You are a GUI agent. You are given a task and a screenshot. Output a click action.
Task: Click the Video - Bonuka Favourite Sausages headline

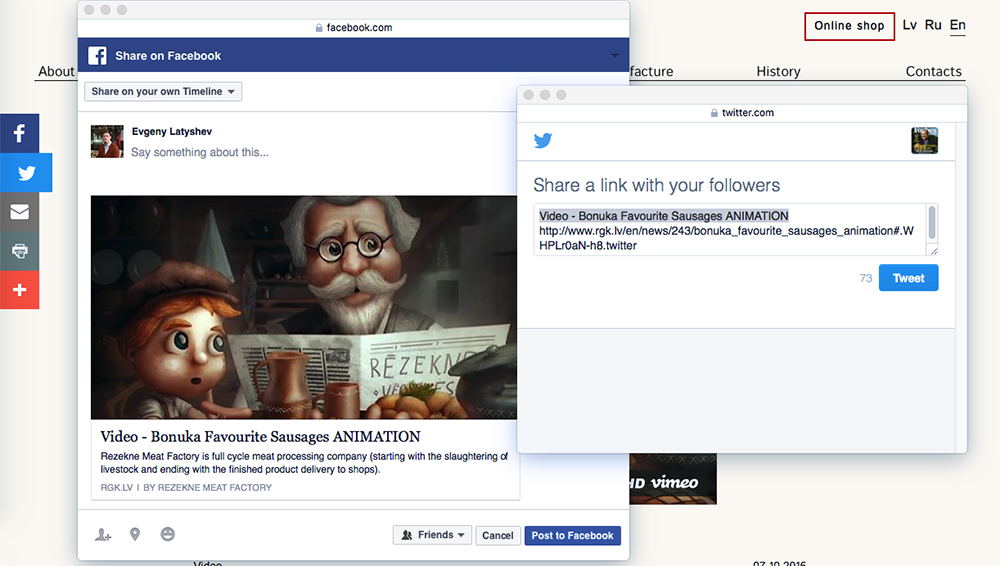point(260,436)
